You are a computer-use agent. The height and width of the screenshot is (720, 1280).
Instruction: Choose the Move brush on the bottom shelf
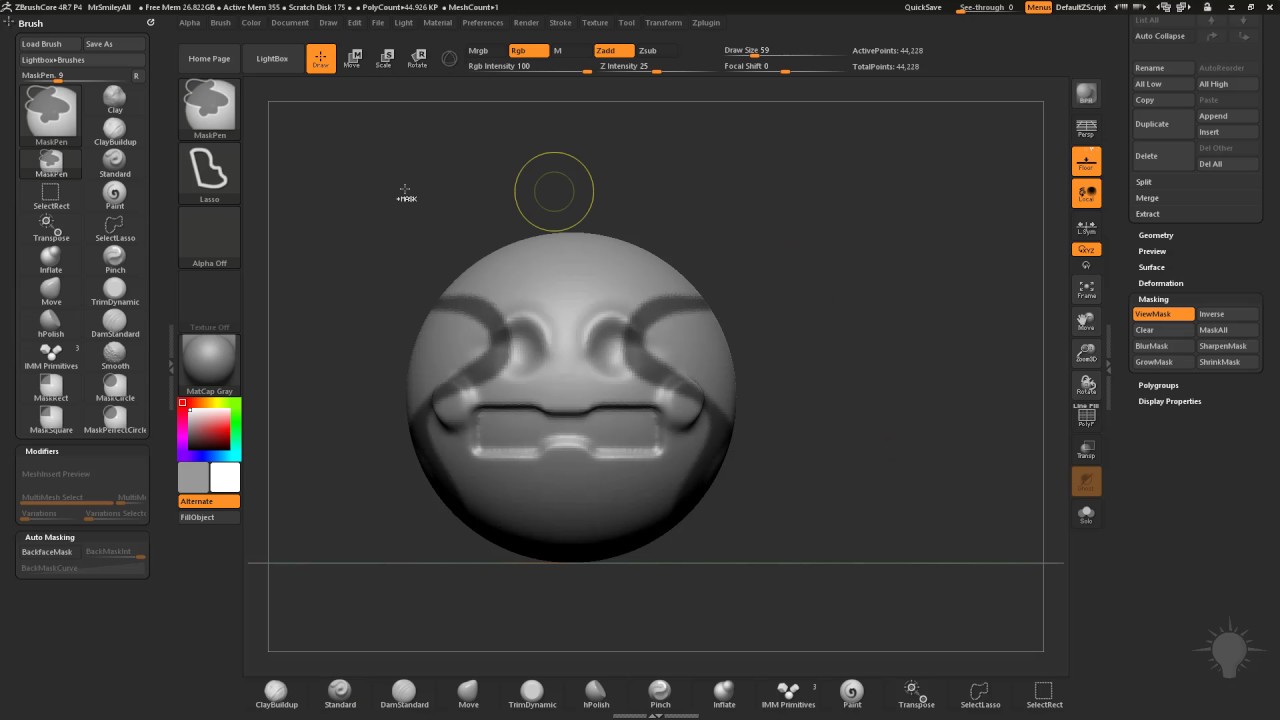(x=468, y=694)
